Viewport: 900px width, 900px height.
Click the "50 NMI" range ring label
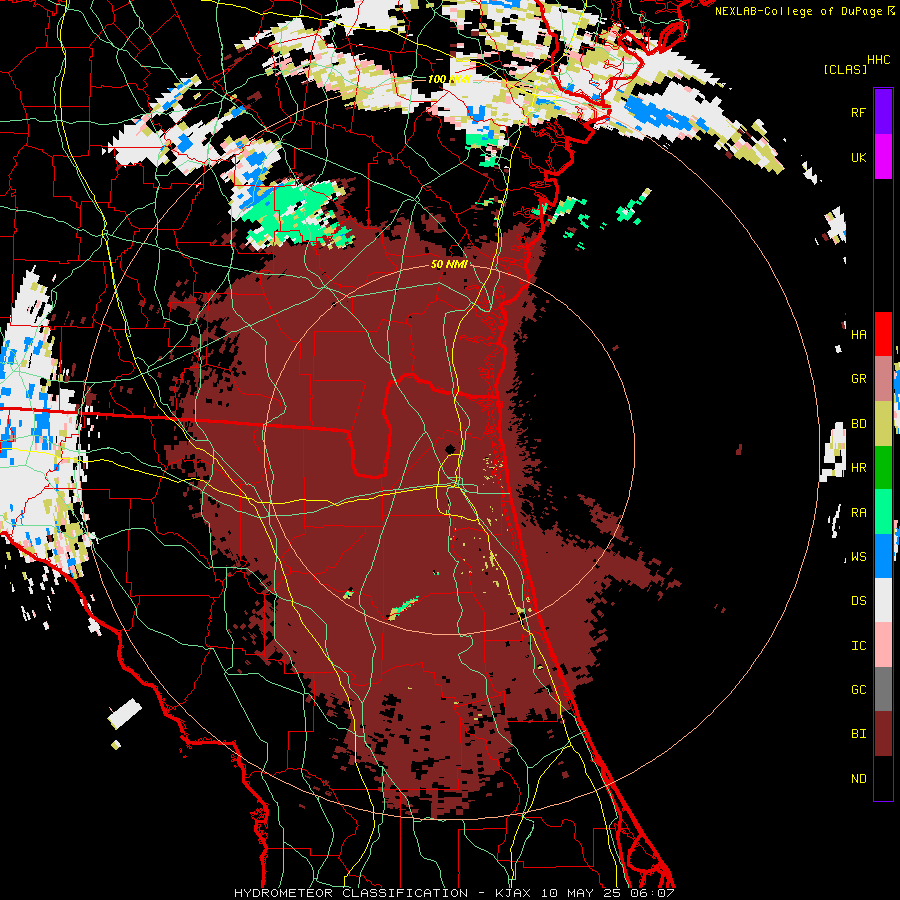449,265
